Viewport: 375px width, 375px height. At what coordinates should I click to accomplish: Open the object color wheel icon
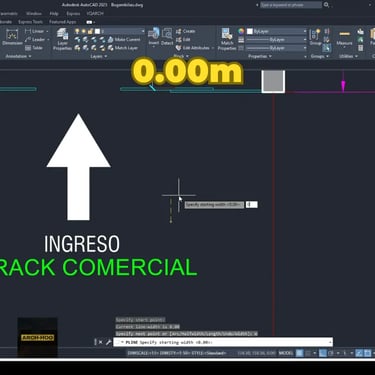click(241, 31)
